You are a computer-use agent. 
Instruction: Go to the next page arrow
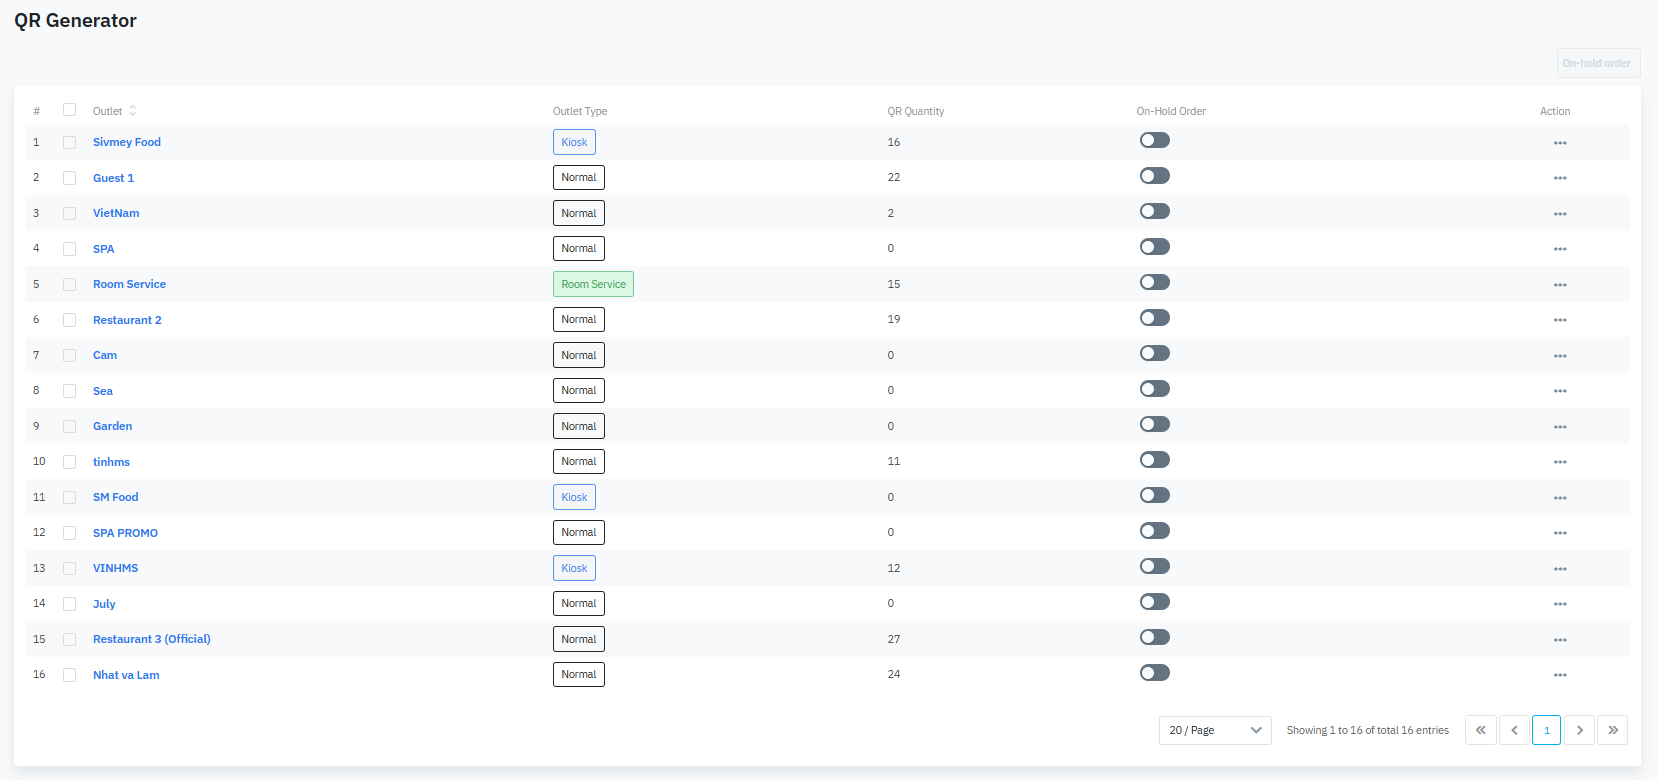coord(1579,730)
